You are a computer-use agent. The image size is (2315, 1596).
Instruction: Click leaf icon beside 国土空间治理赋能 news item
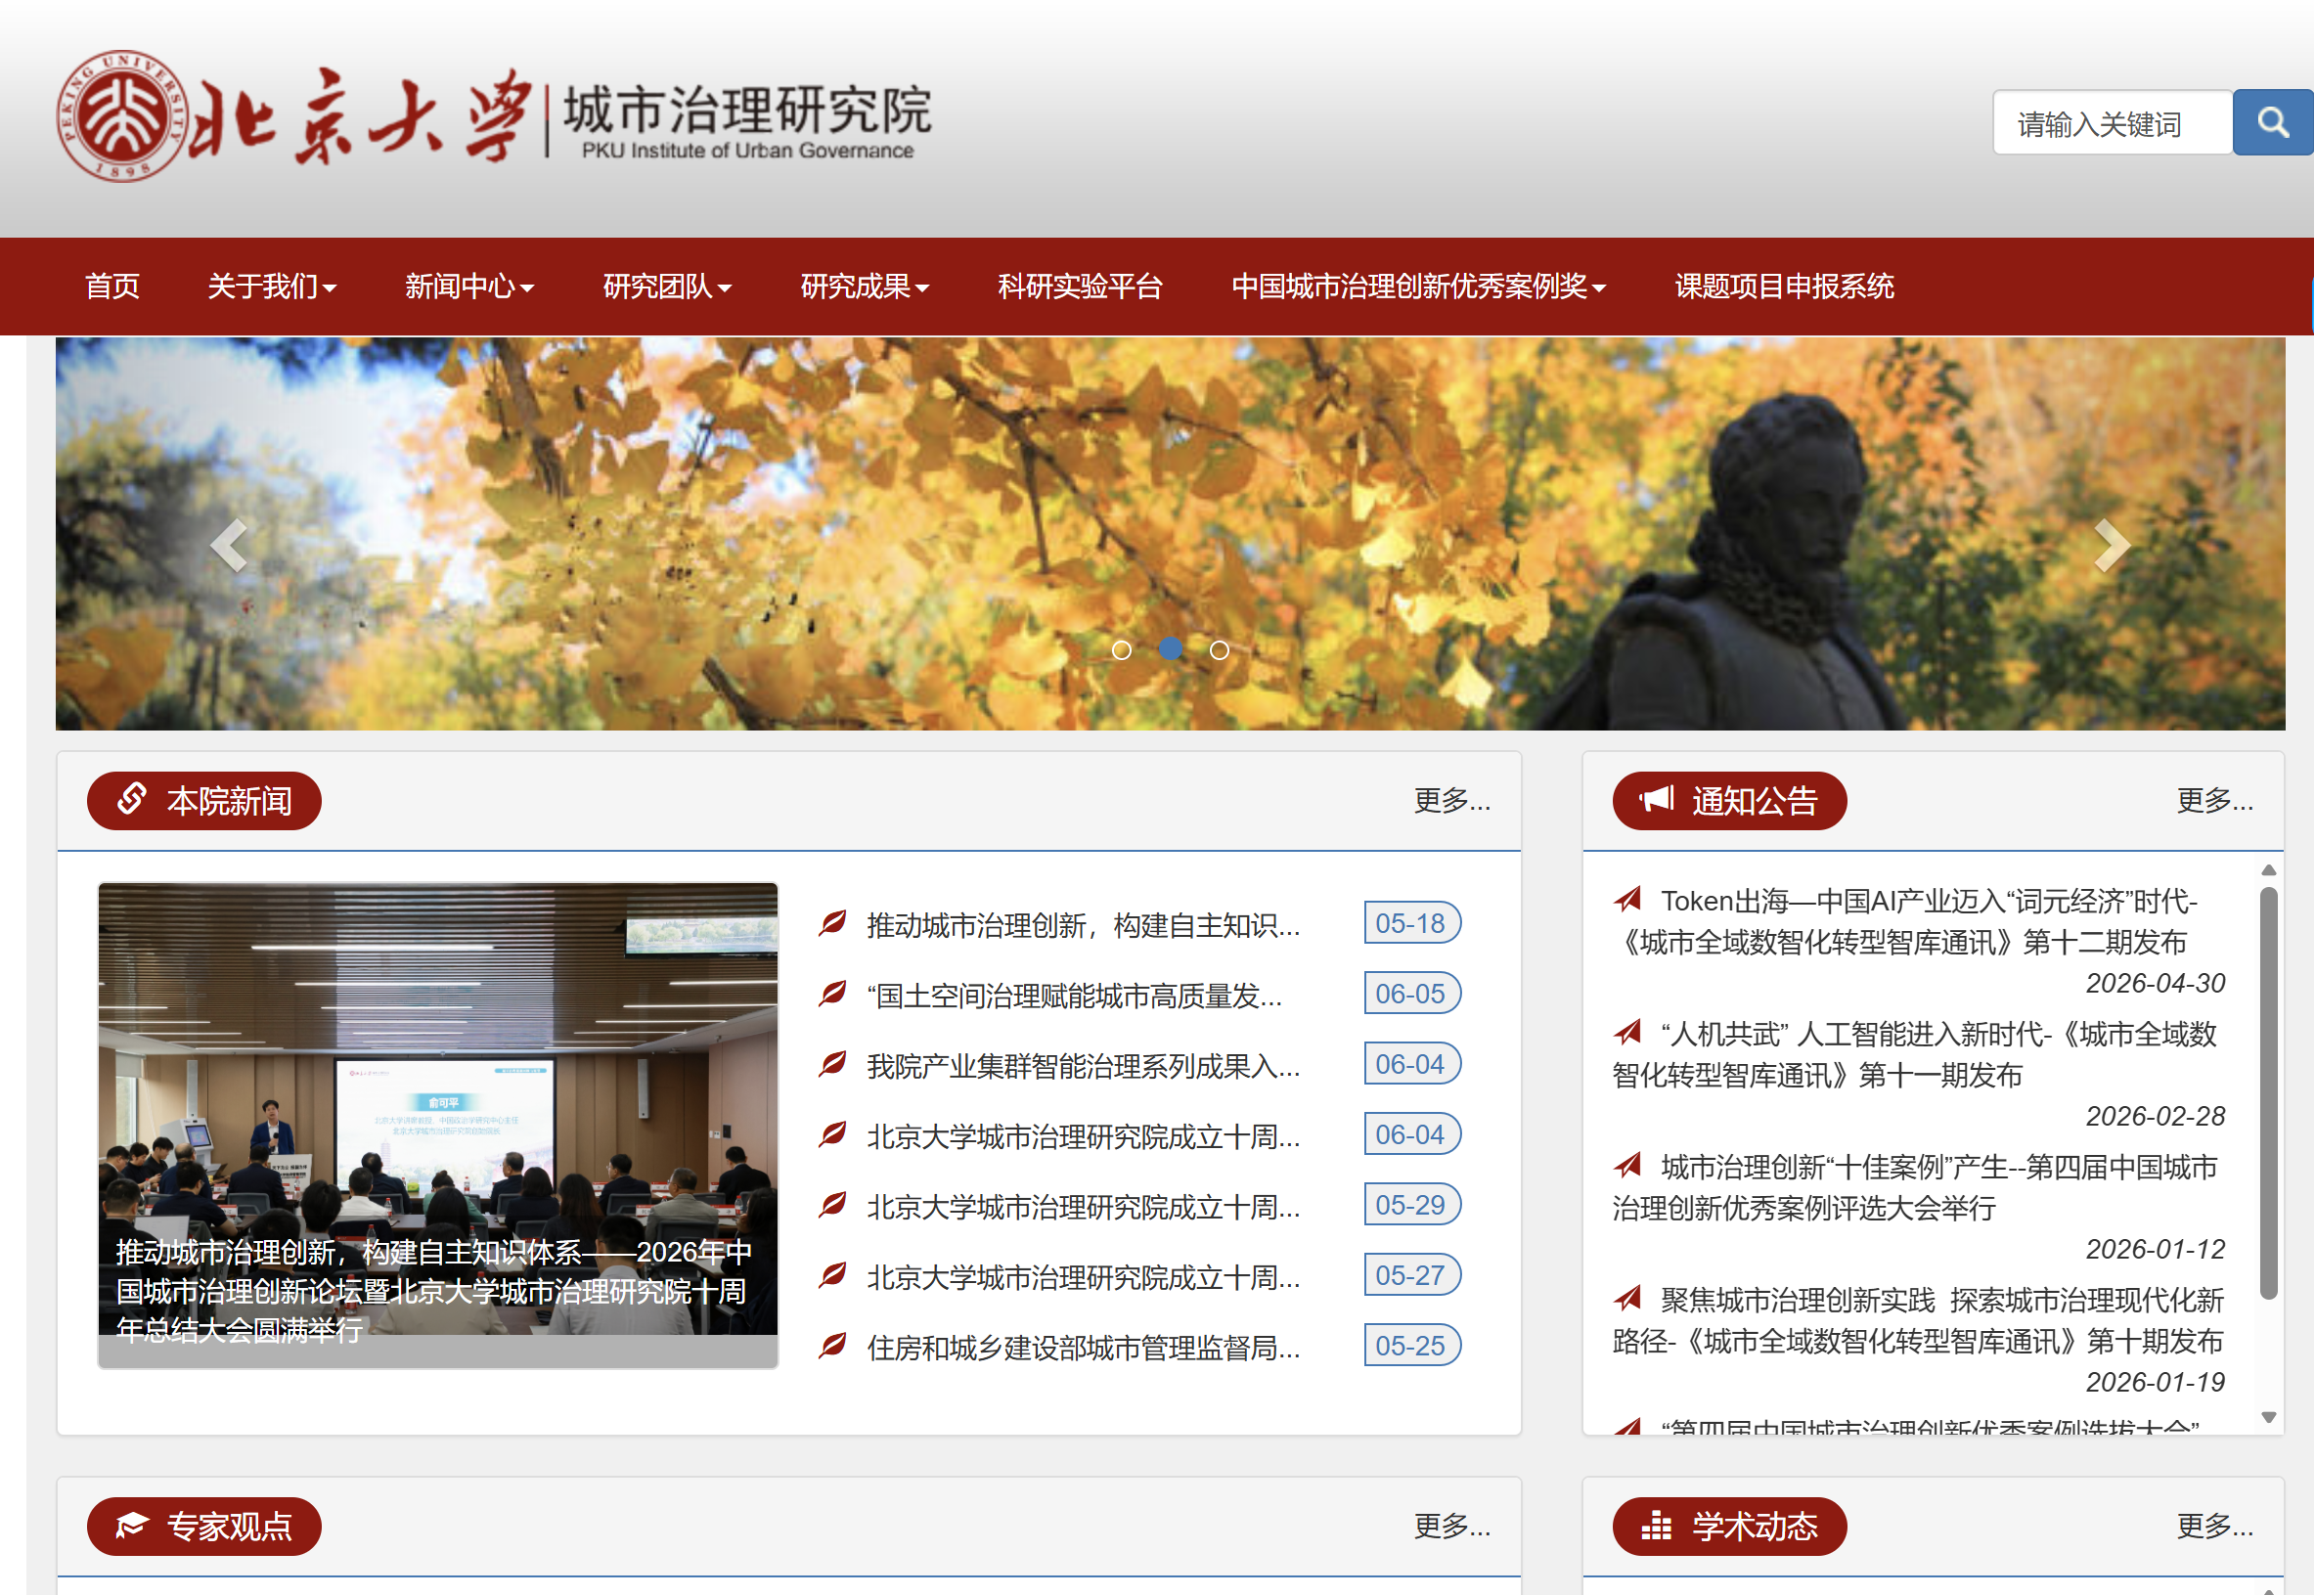pos(833,993)
